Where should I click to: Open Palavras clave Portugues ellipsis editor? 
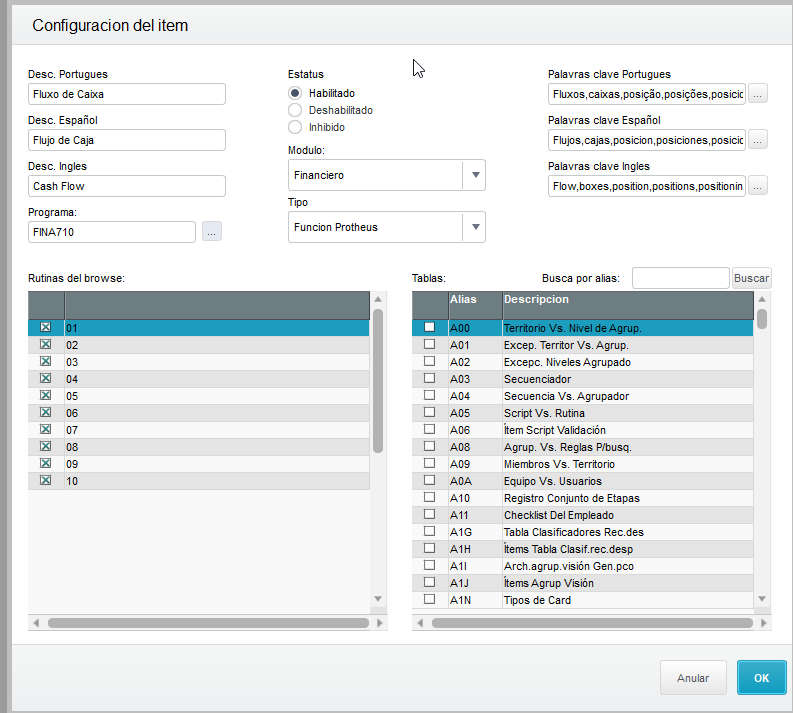757,94
